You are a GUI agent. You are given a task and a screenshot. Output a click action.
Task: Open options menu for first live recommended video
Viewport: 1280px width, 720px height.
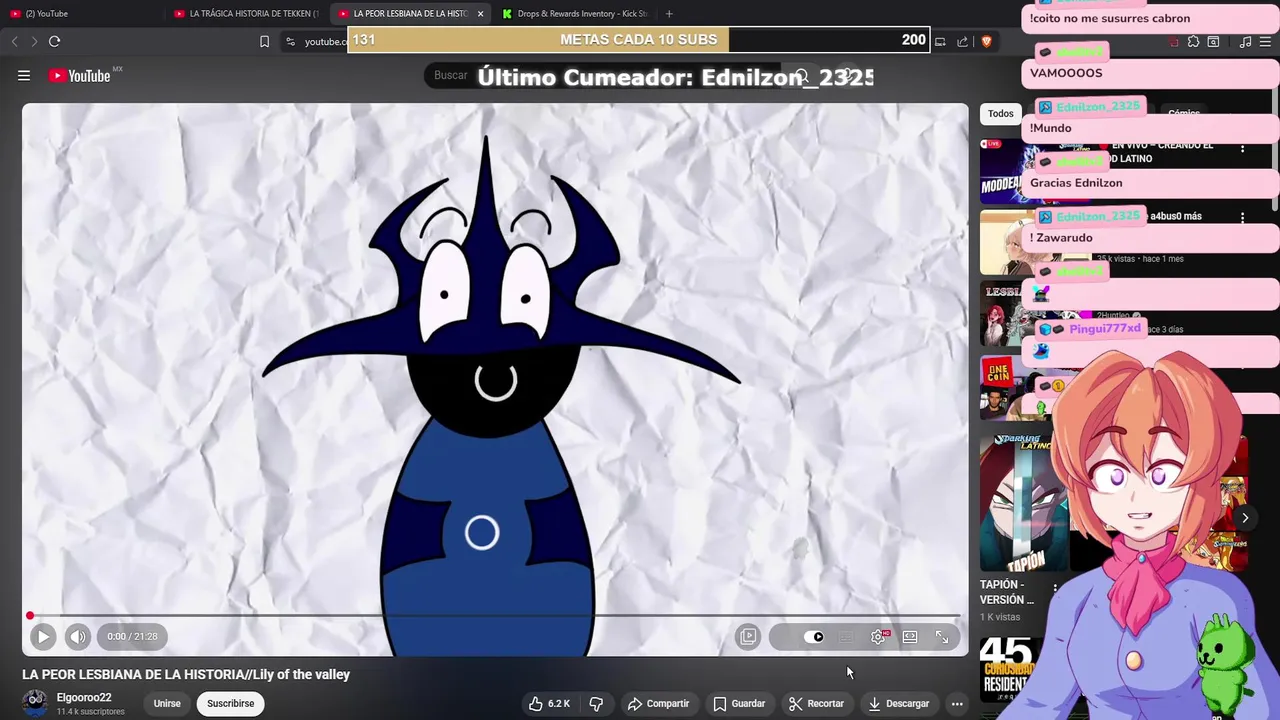(1243, 149)
